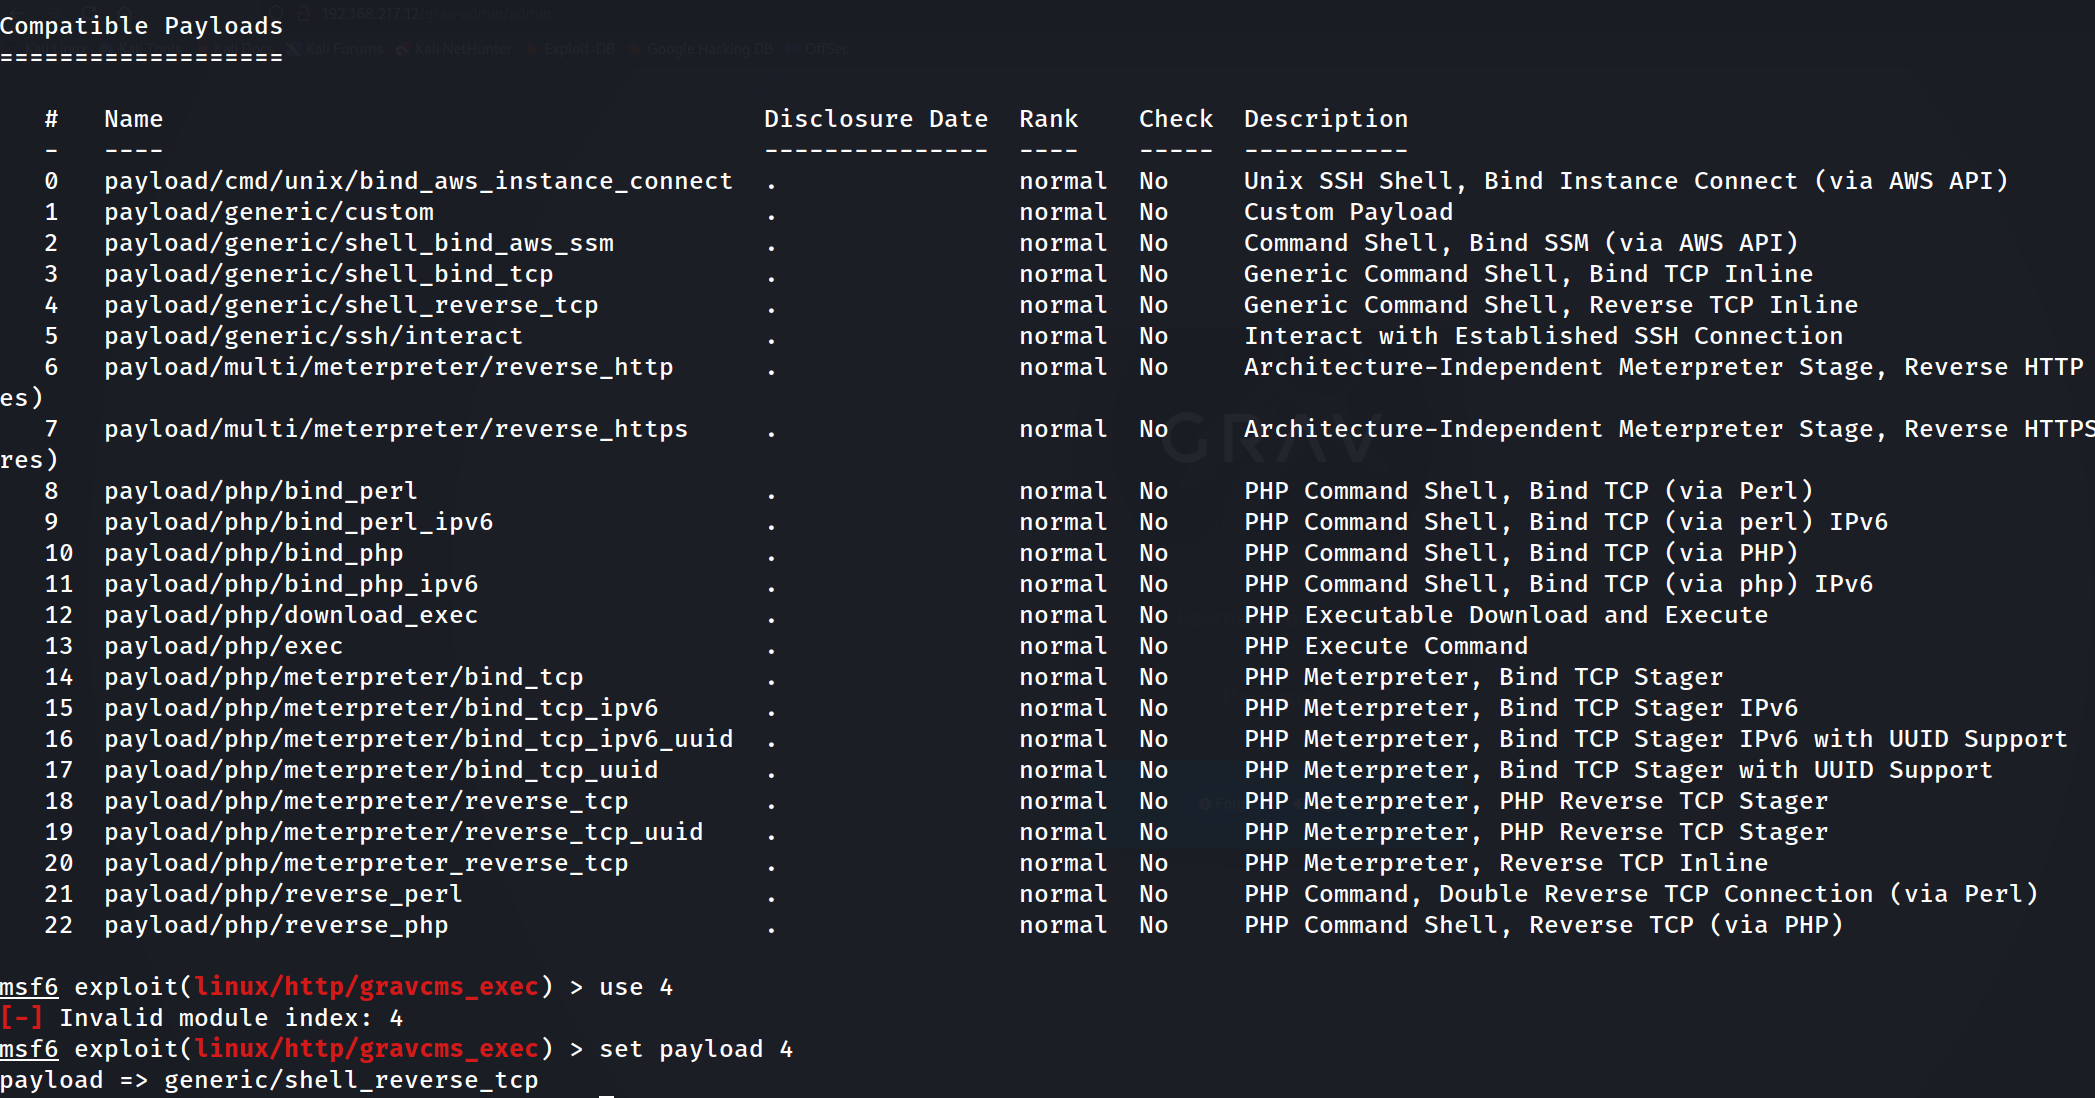Open the faint Google Hacking DB bookmark
Viewport: 2095px width, 1098px height.
point(709,49)
